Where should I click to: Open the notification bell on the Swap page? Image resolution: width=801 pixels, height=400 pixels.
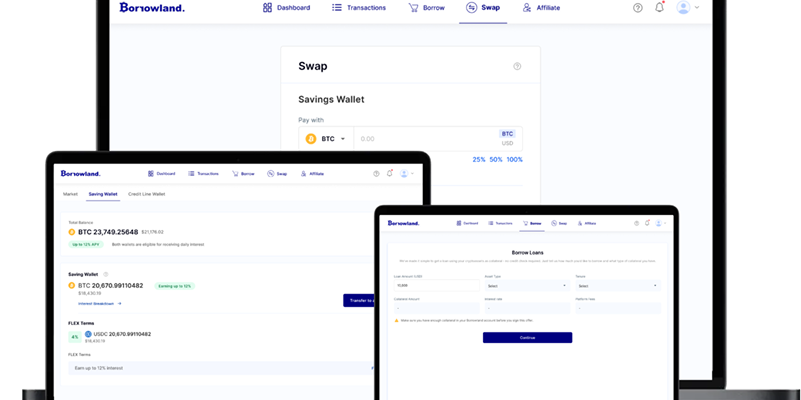[x=659, y=8]
